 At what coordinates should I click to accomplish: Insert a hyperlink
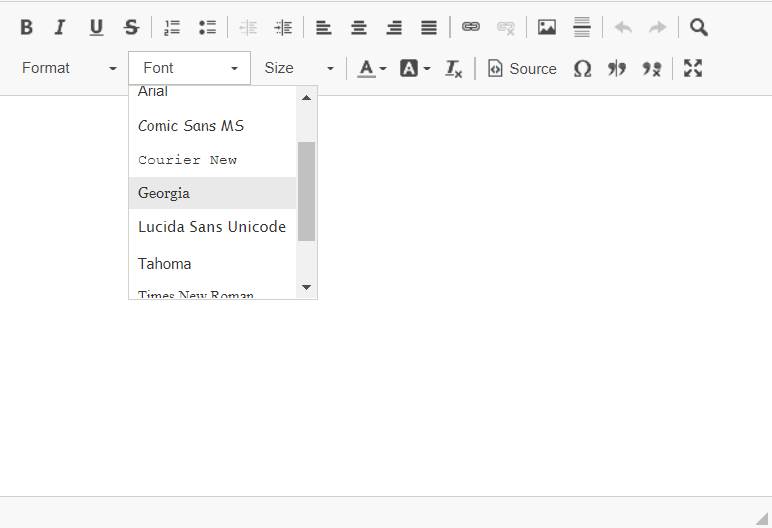click(471, 27)
